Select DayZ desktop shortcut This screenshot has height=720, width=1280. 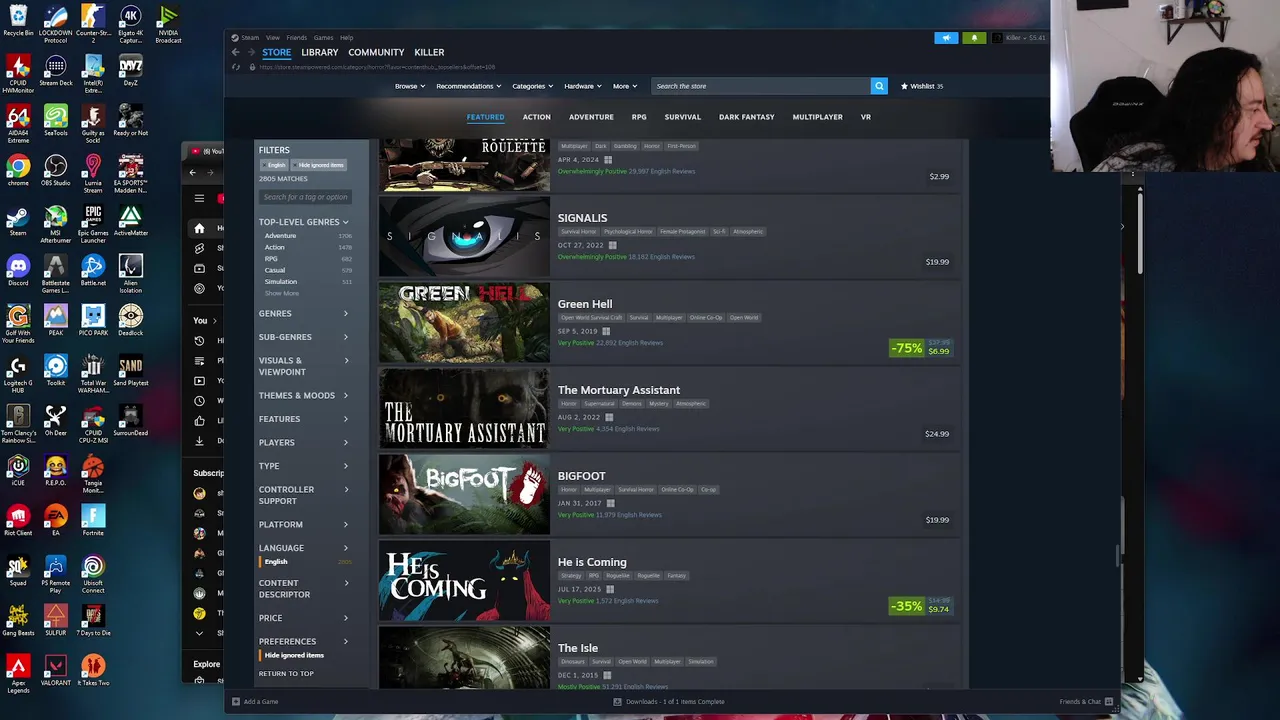click(131, 71)
